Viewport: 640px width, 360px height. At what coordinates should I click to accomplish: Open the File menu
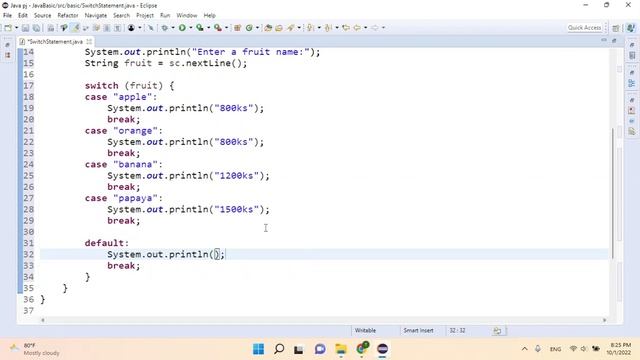click(x=7, y=16)
